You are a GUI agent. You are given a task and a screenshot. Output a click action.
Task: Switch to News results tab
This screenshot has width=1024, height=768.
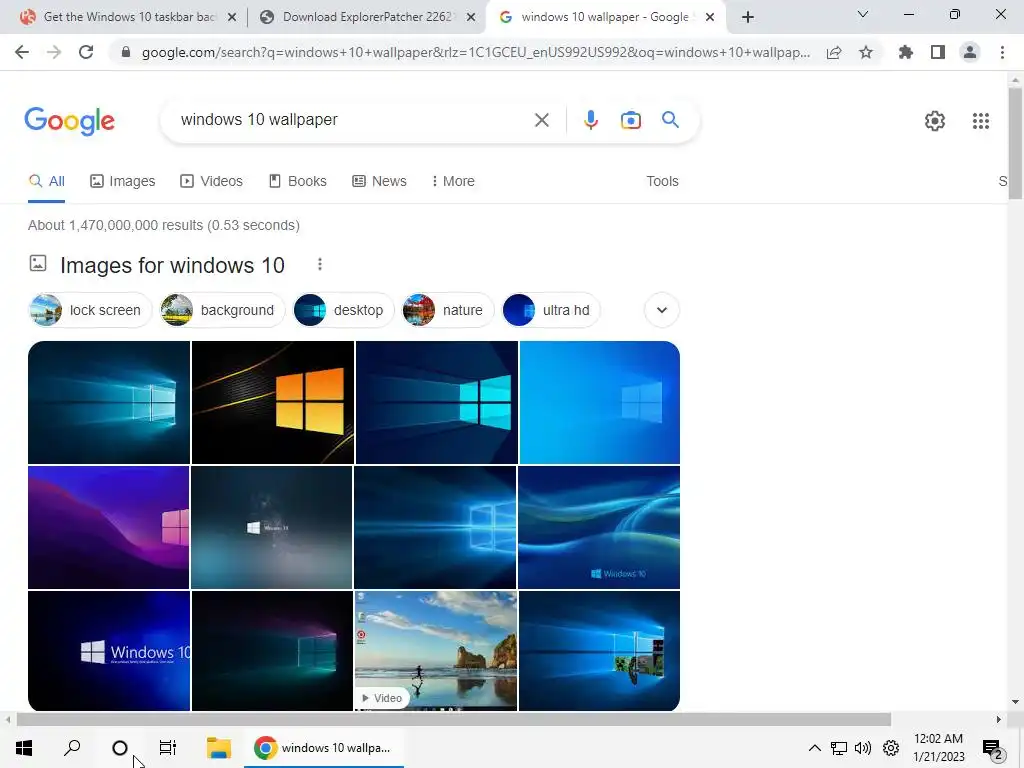click(379, 181)
